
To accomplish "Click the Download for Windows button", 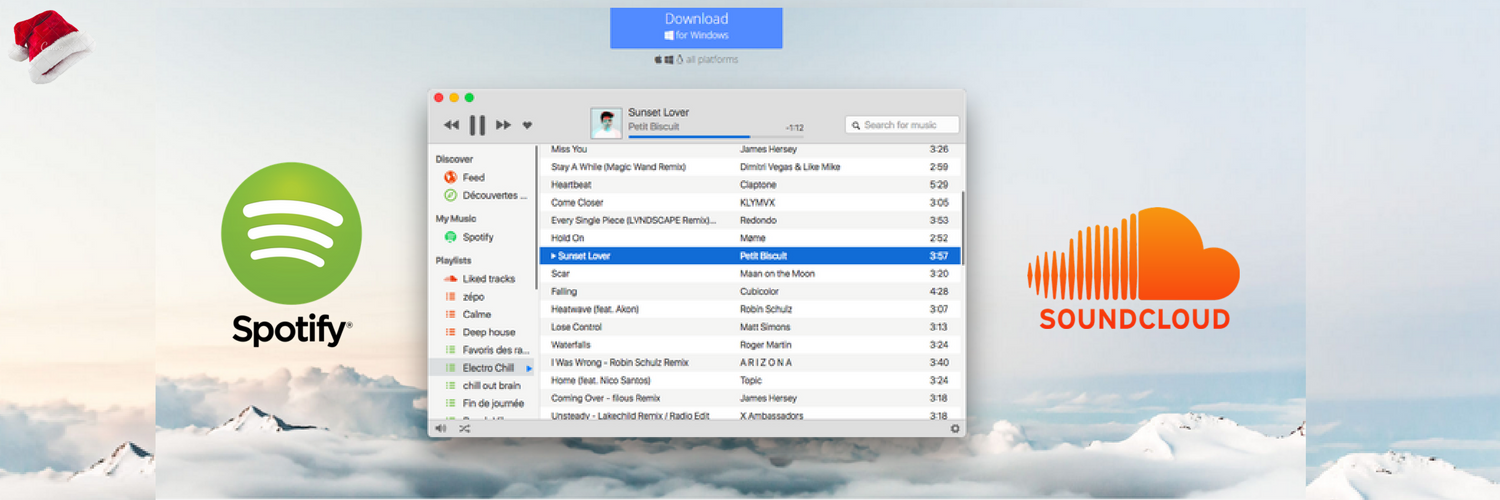I will tap(696, 27).
